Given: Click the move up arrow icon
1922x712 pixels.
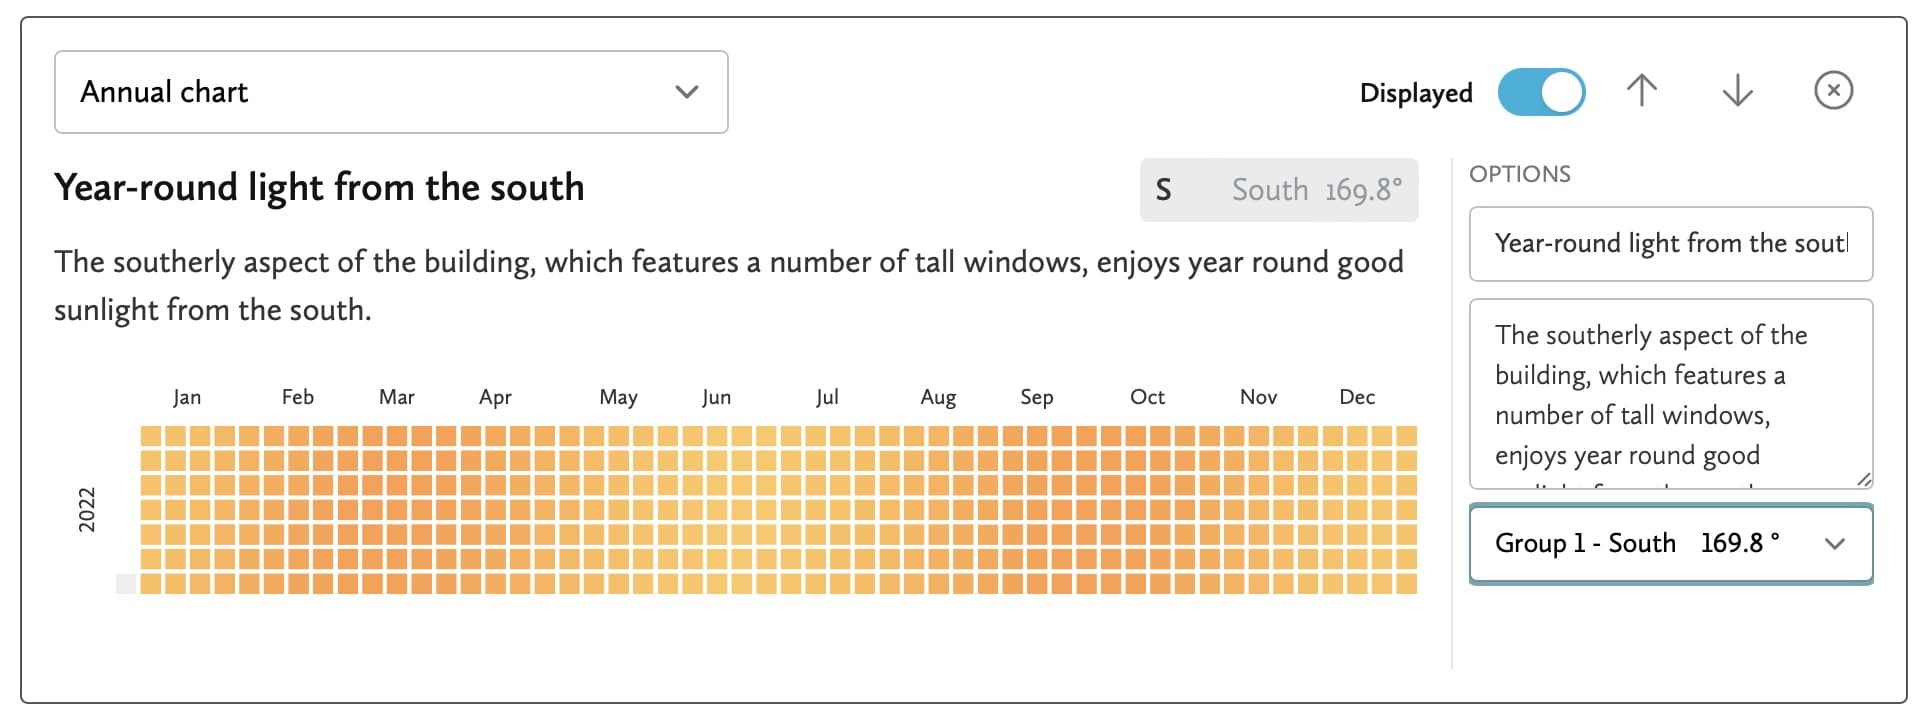Looking at the screenshot, I should (x=1641, y=91).
